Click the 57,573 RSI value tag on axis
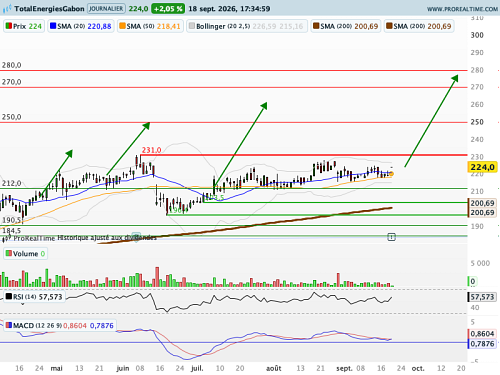 [482, 297]
